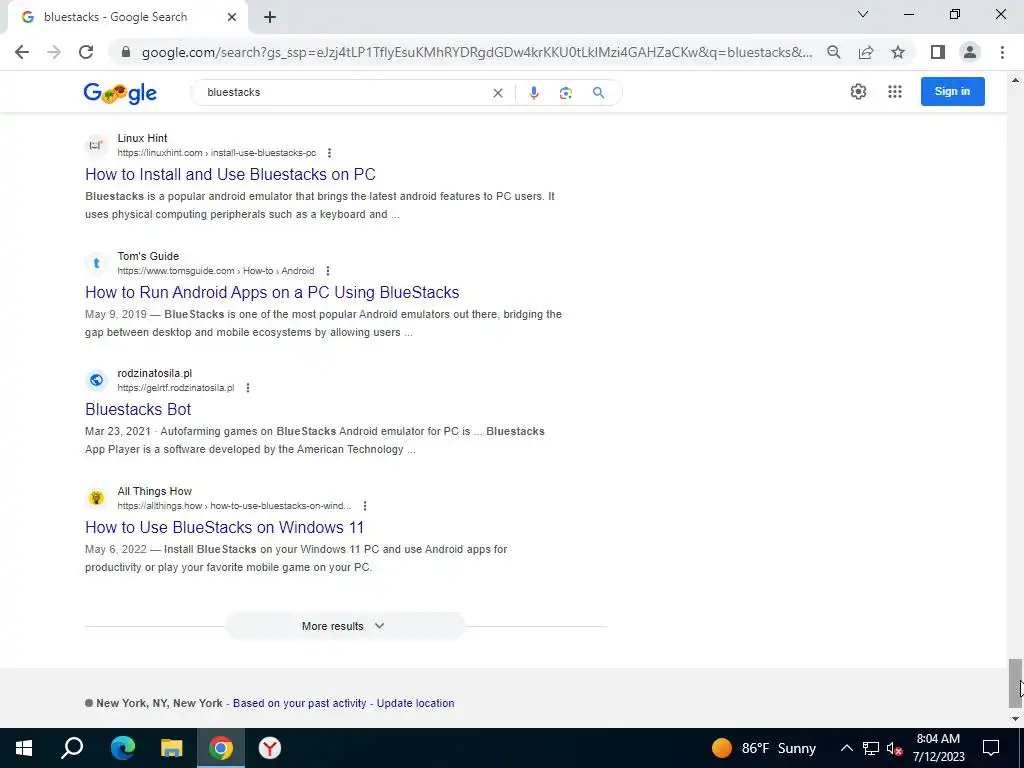Screen dimensions: 1024x768
Task: Go back with the browser back arrow
Action: pos(22,52)
